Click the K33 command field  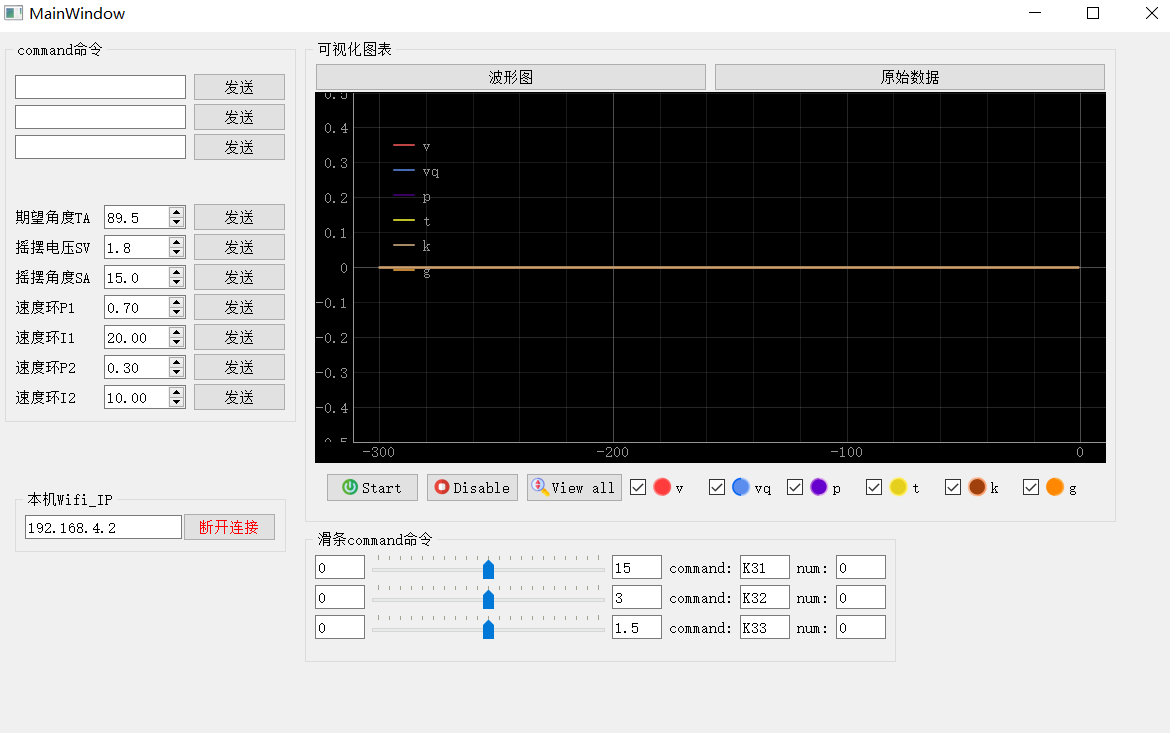click(765, 627)
